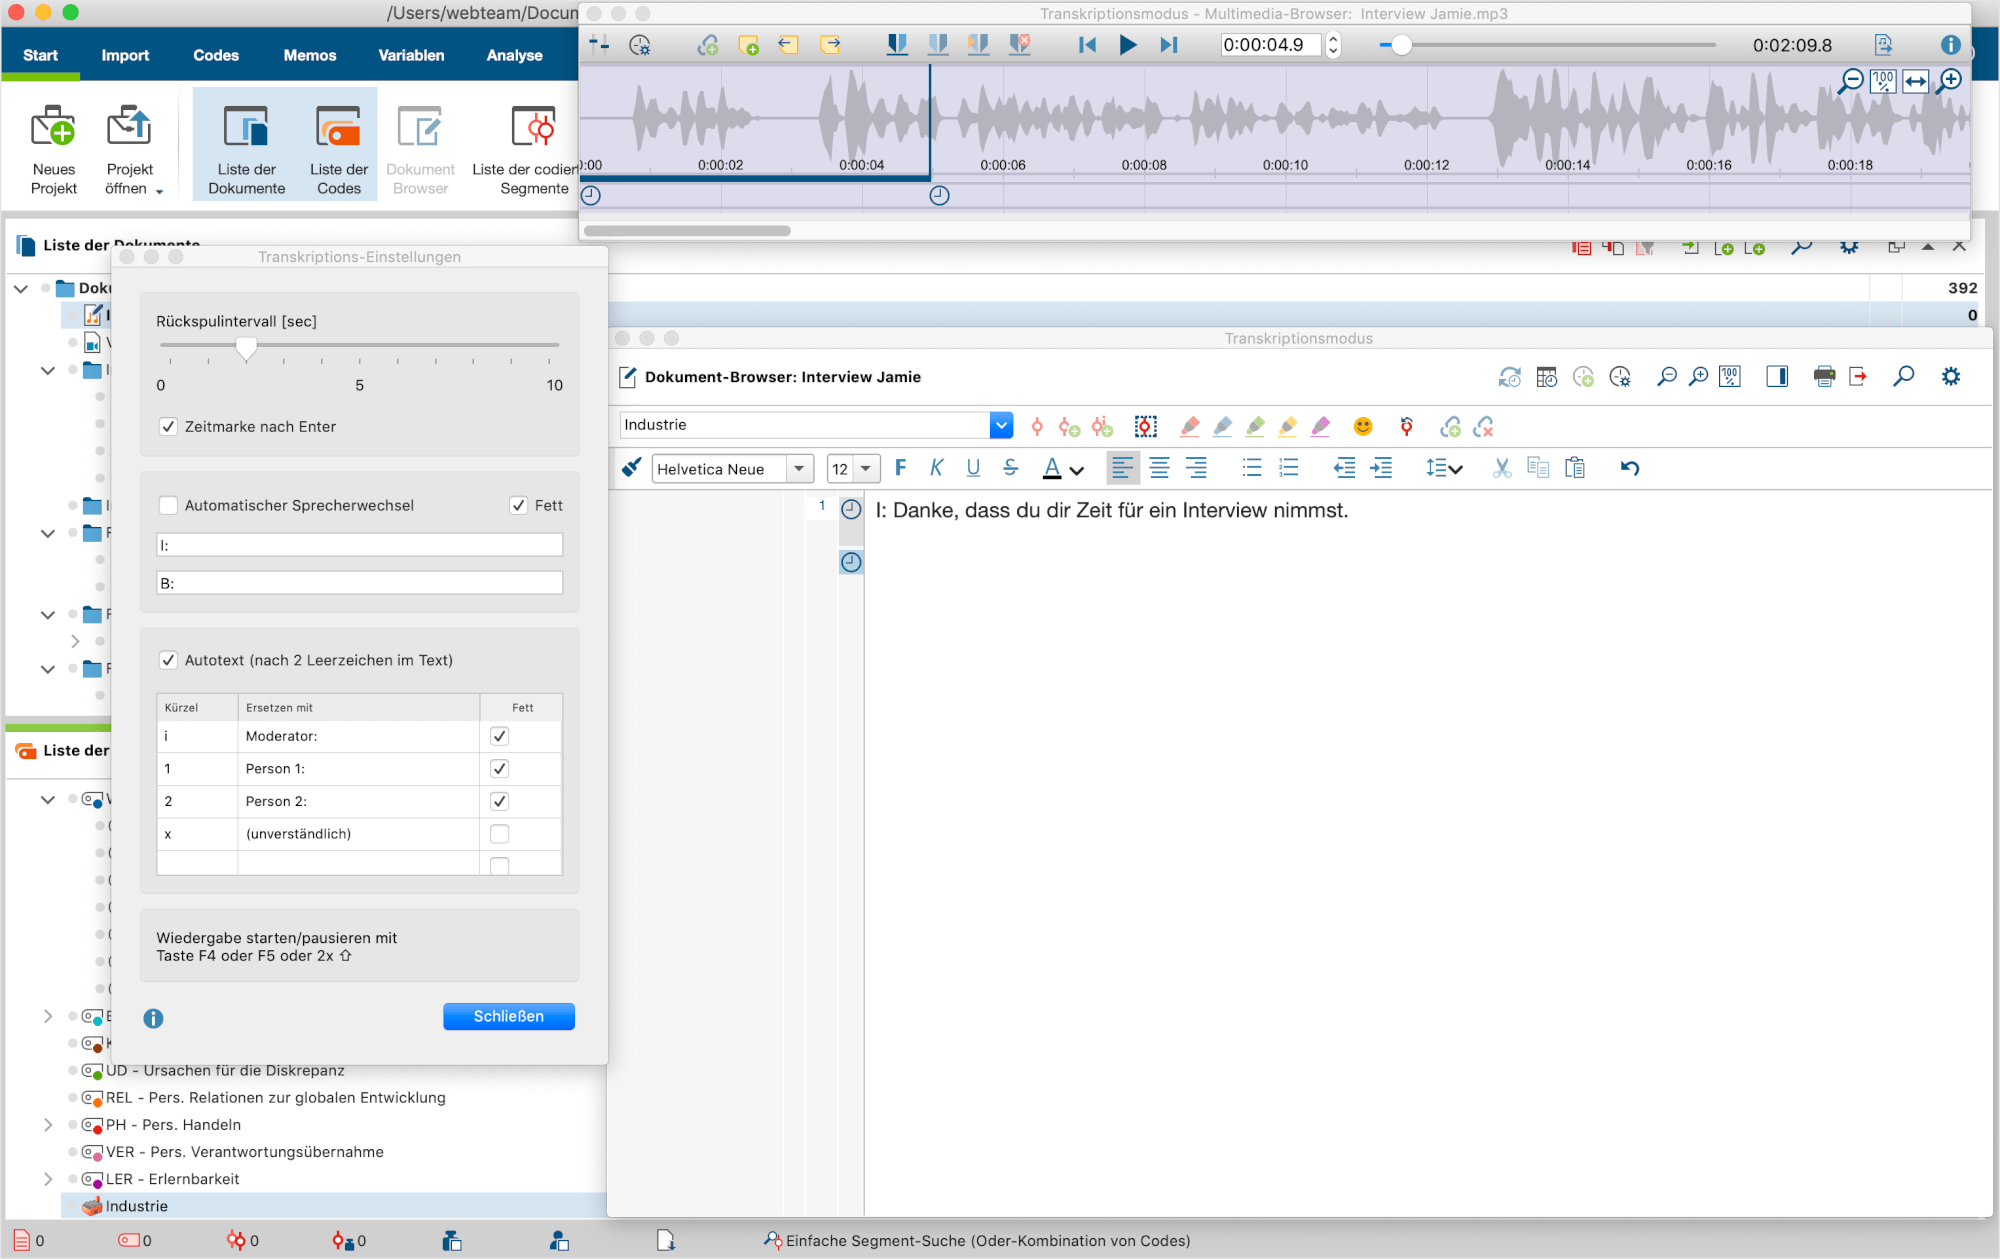Open the Analyse tab

click(x=514, y=55)
